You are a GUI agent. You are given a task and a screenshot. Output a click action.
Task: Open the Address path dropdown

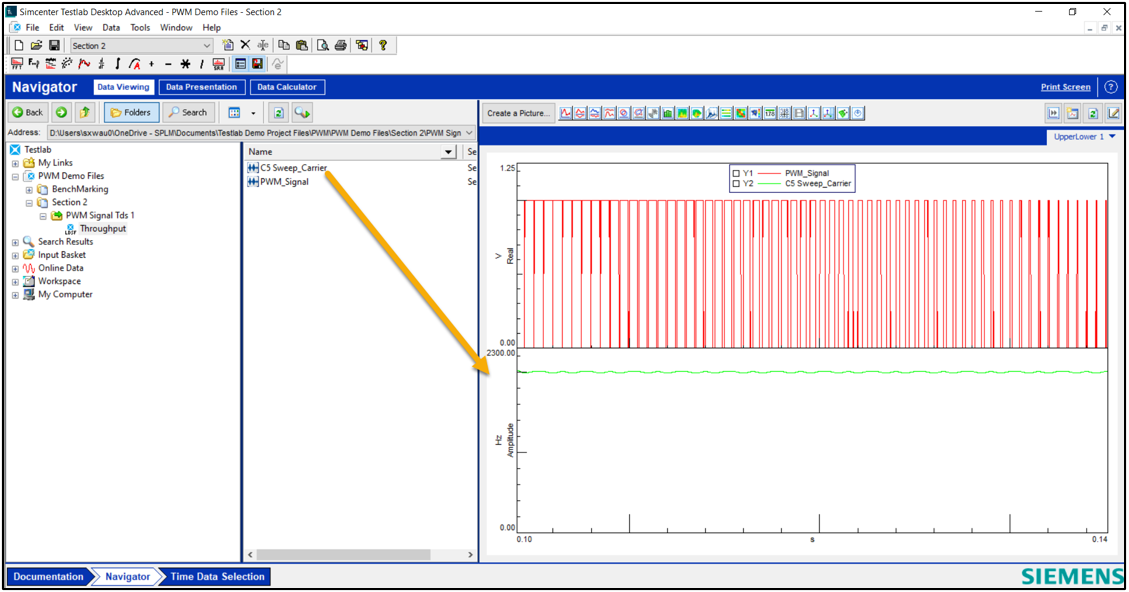469,133
